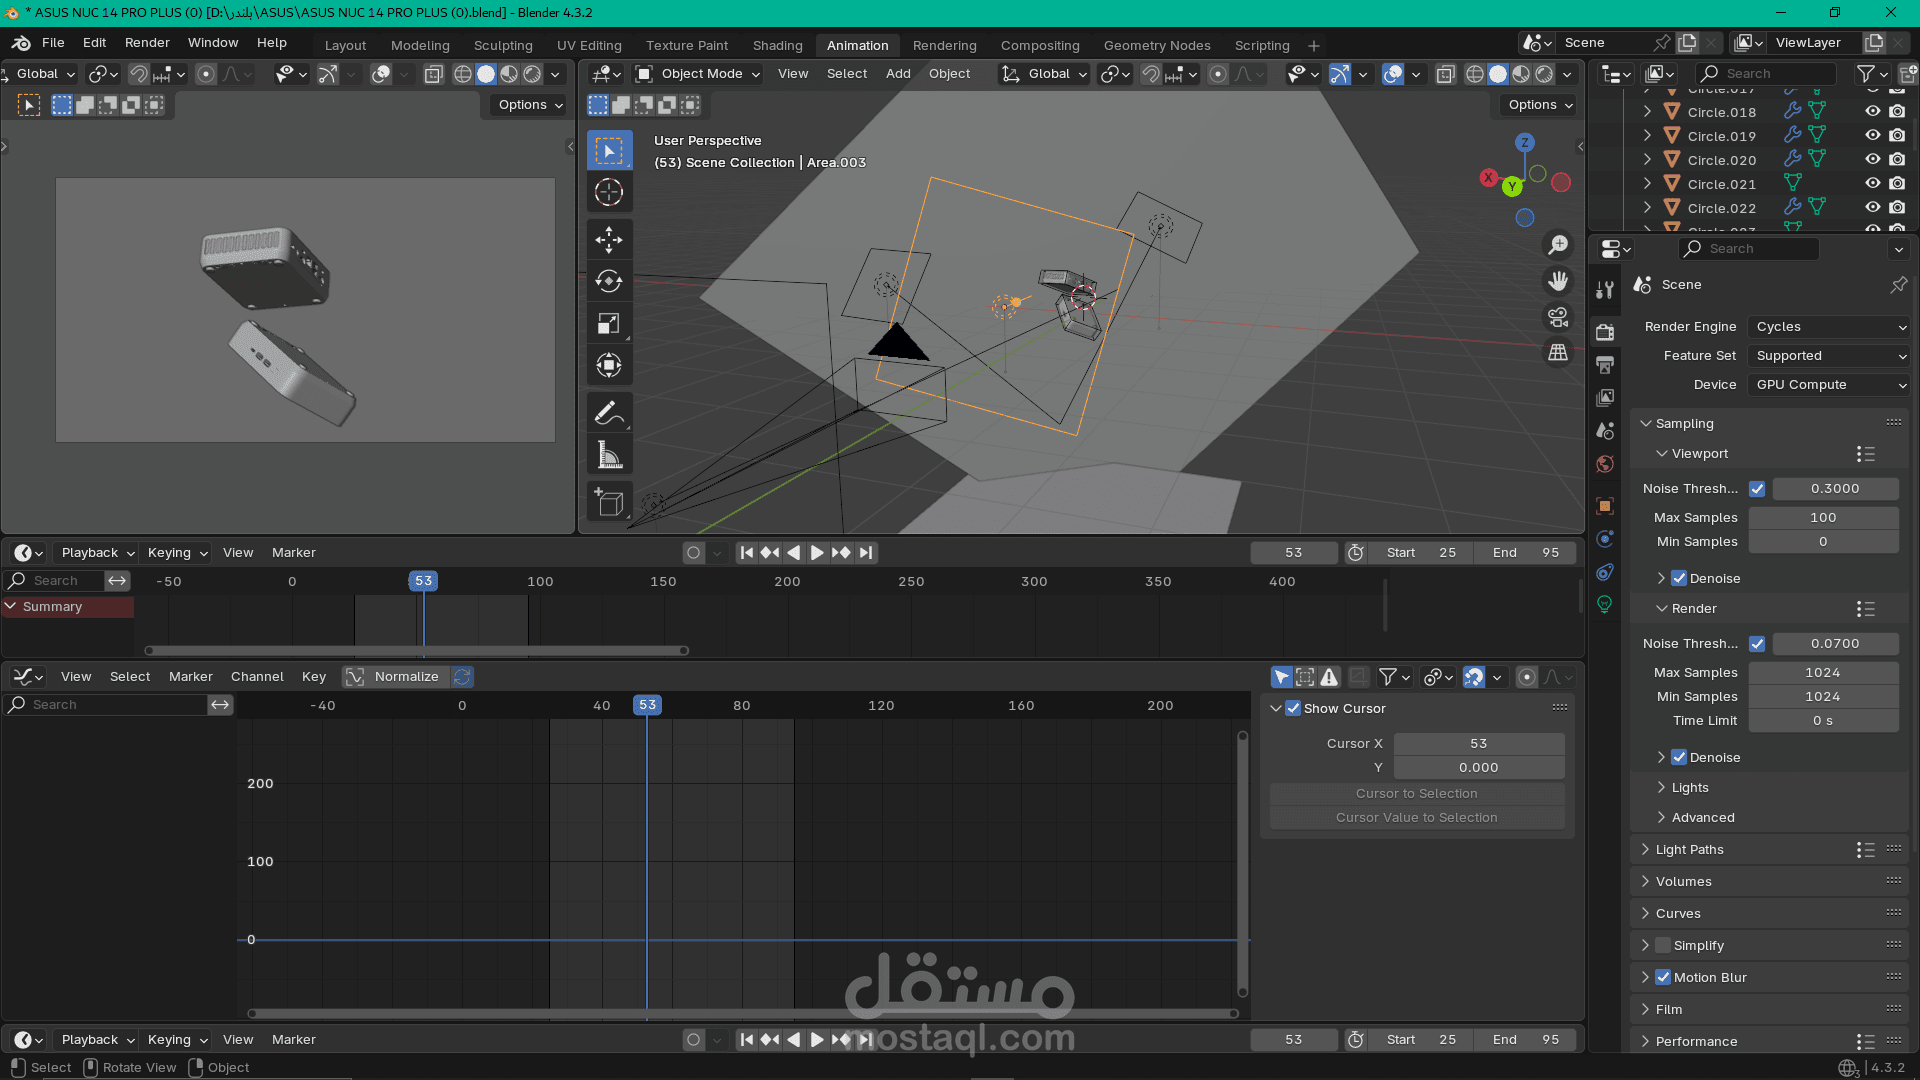Image resolution: width=1920 pixels, height=1080 pixels.
Task: Open the Object Mode dropdown
Action: [700, 74]
